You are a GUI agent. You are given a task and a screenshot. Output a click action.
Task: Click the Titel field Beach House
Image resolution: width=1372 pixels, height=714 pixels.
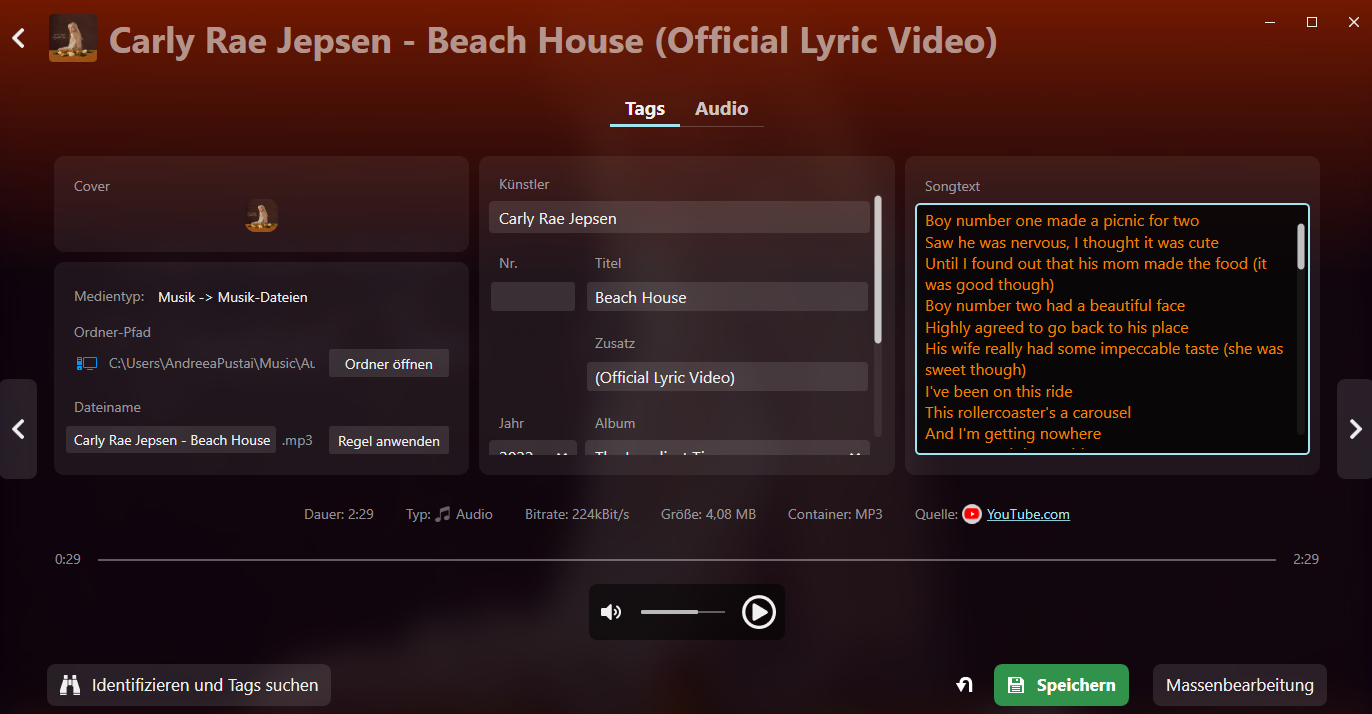[x=727, y=297]
